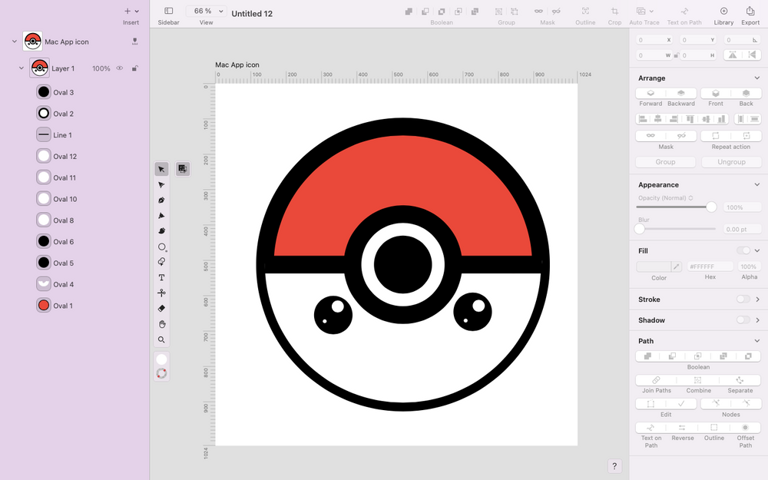Send selection Backward in Arrange panel
The image size is (768, 480).
point(681,93)
